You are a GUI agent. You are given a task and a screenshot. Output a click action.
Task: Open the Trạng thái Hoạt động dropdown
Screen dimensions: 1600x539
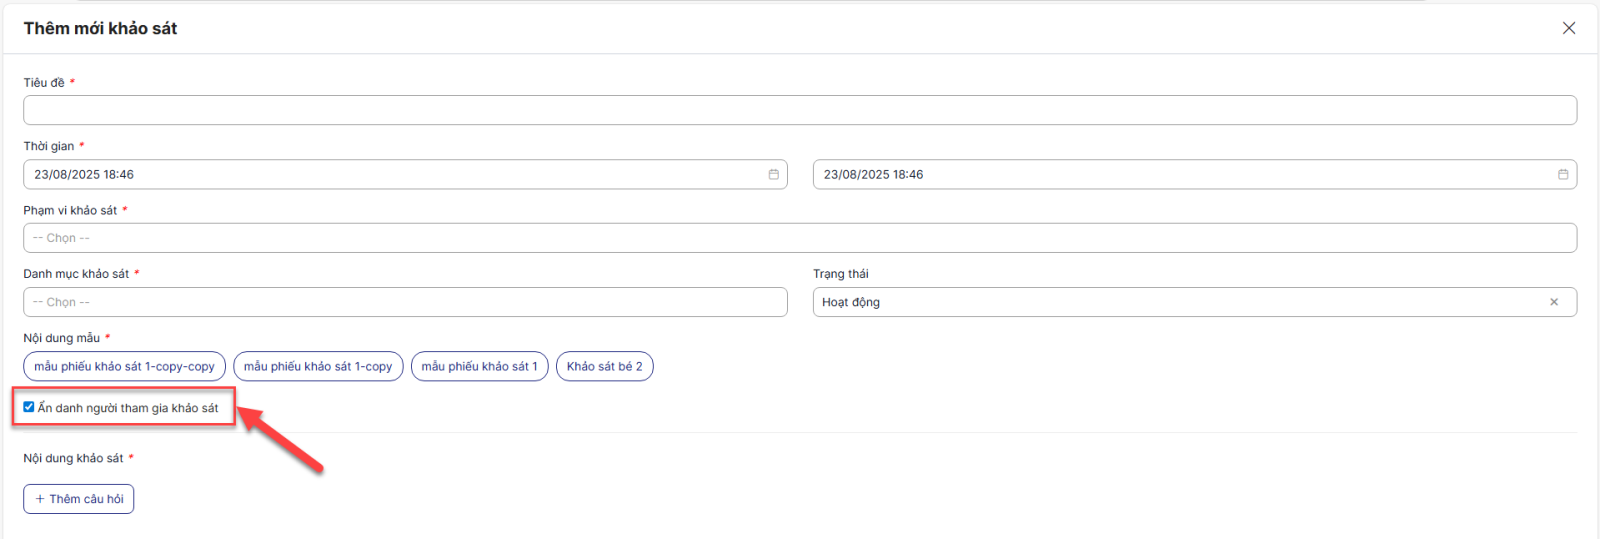(x=1180, y=302)
